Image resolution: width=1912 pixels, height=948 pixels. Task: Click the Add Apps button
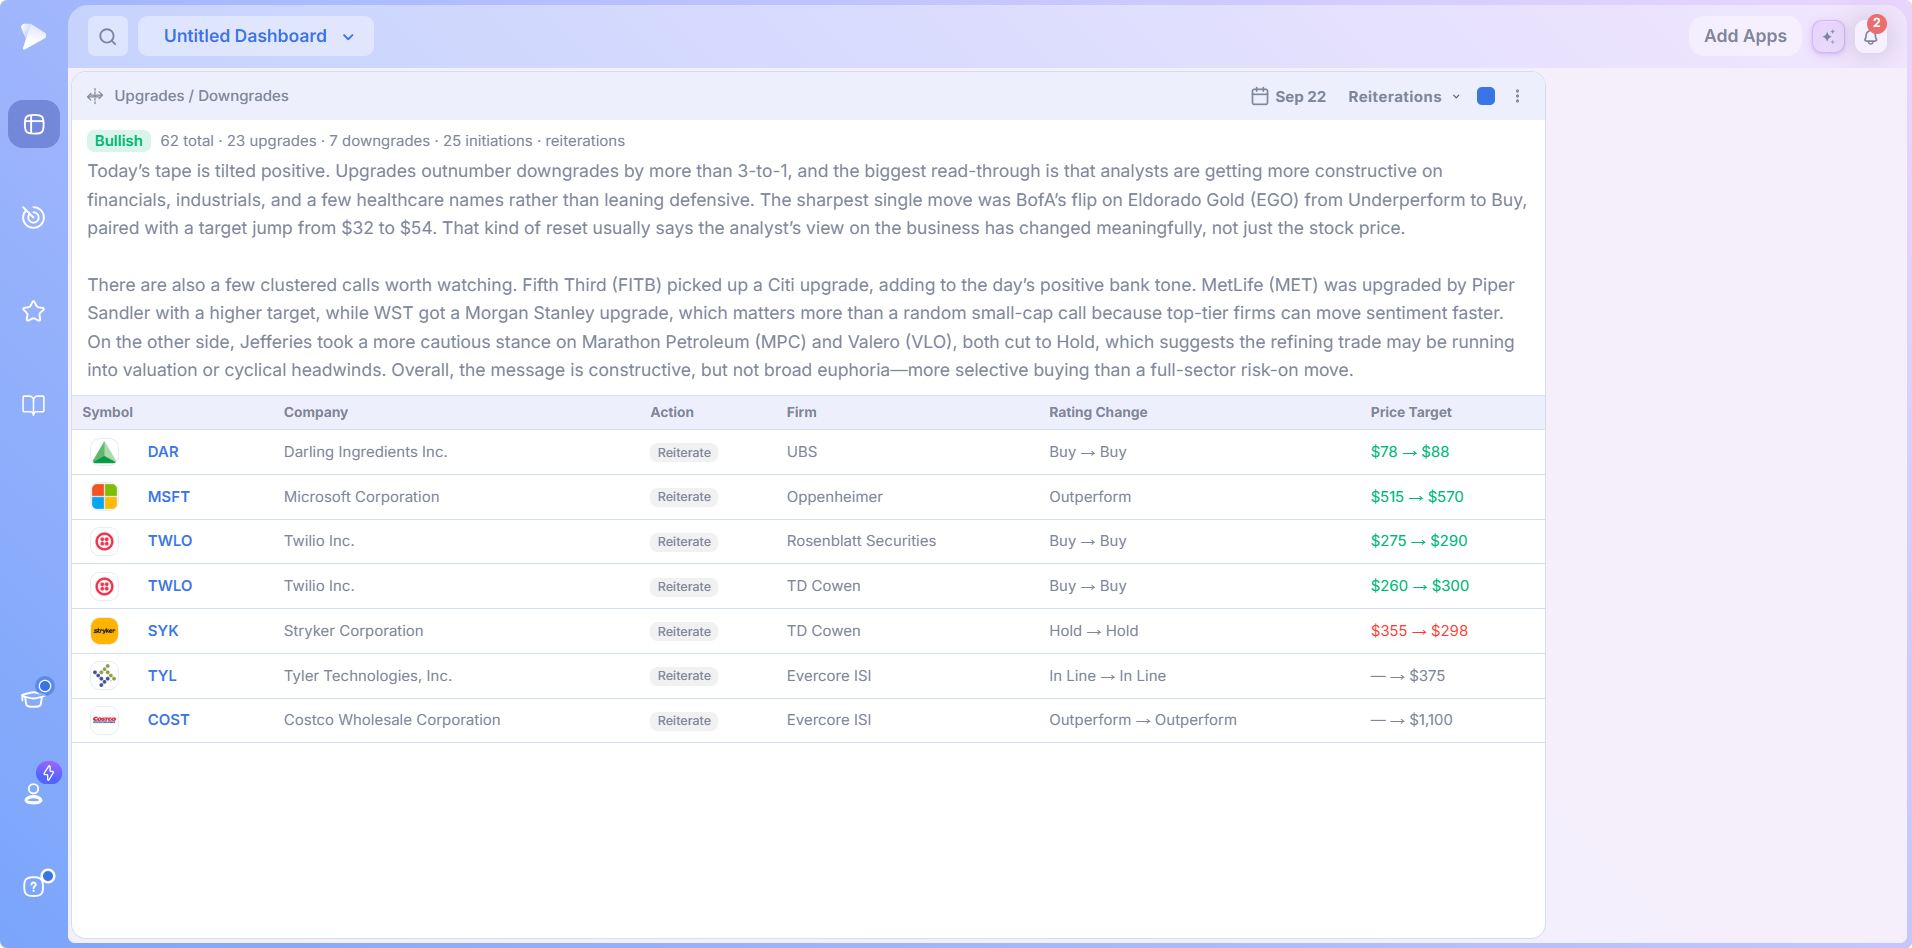[1745, 36]
